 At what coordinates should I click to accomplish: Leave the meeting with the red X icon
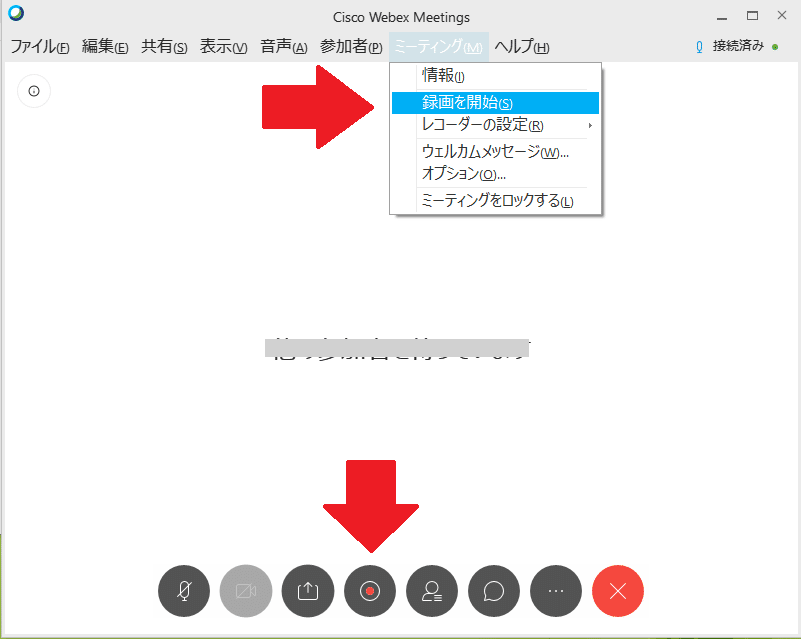point(617,591)
